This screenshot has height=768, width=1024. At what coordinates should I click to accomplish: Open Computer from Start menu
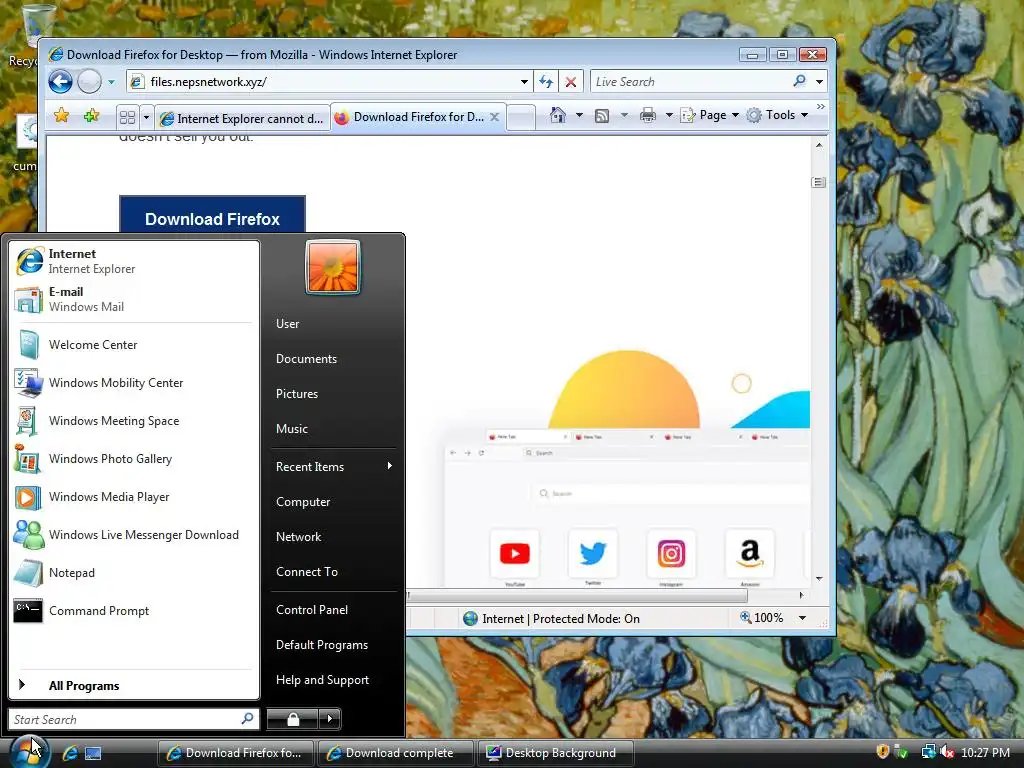point(333,502)
